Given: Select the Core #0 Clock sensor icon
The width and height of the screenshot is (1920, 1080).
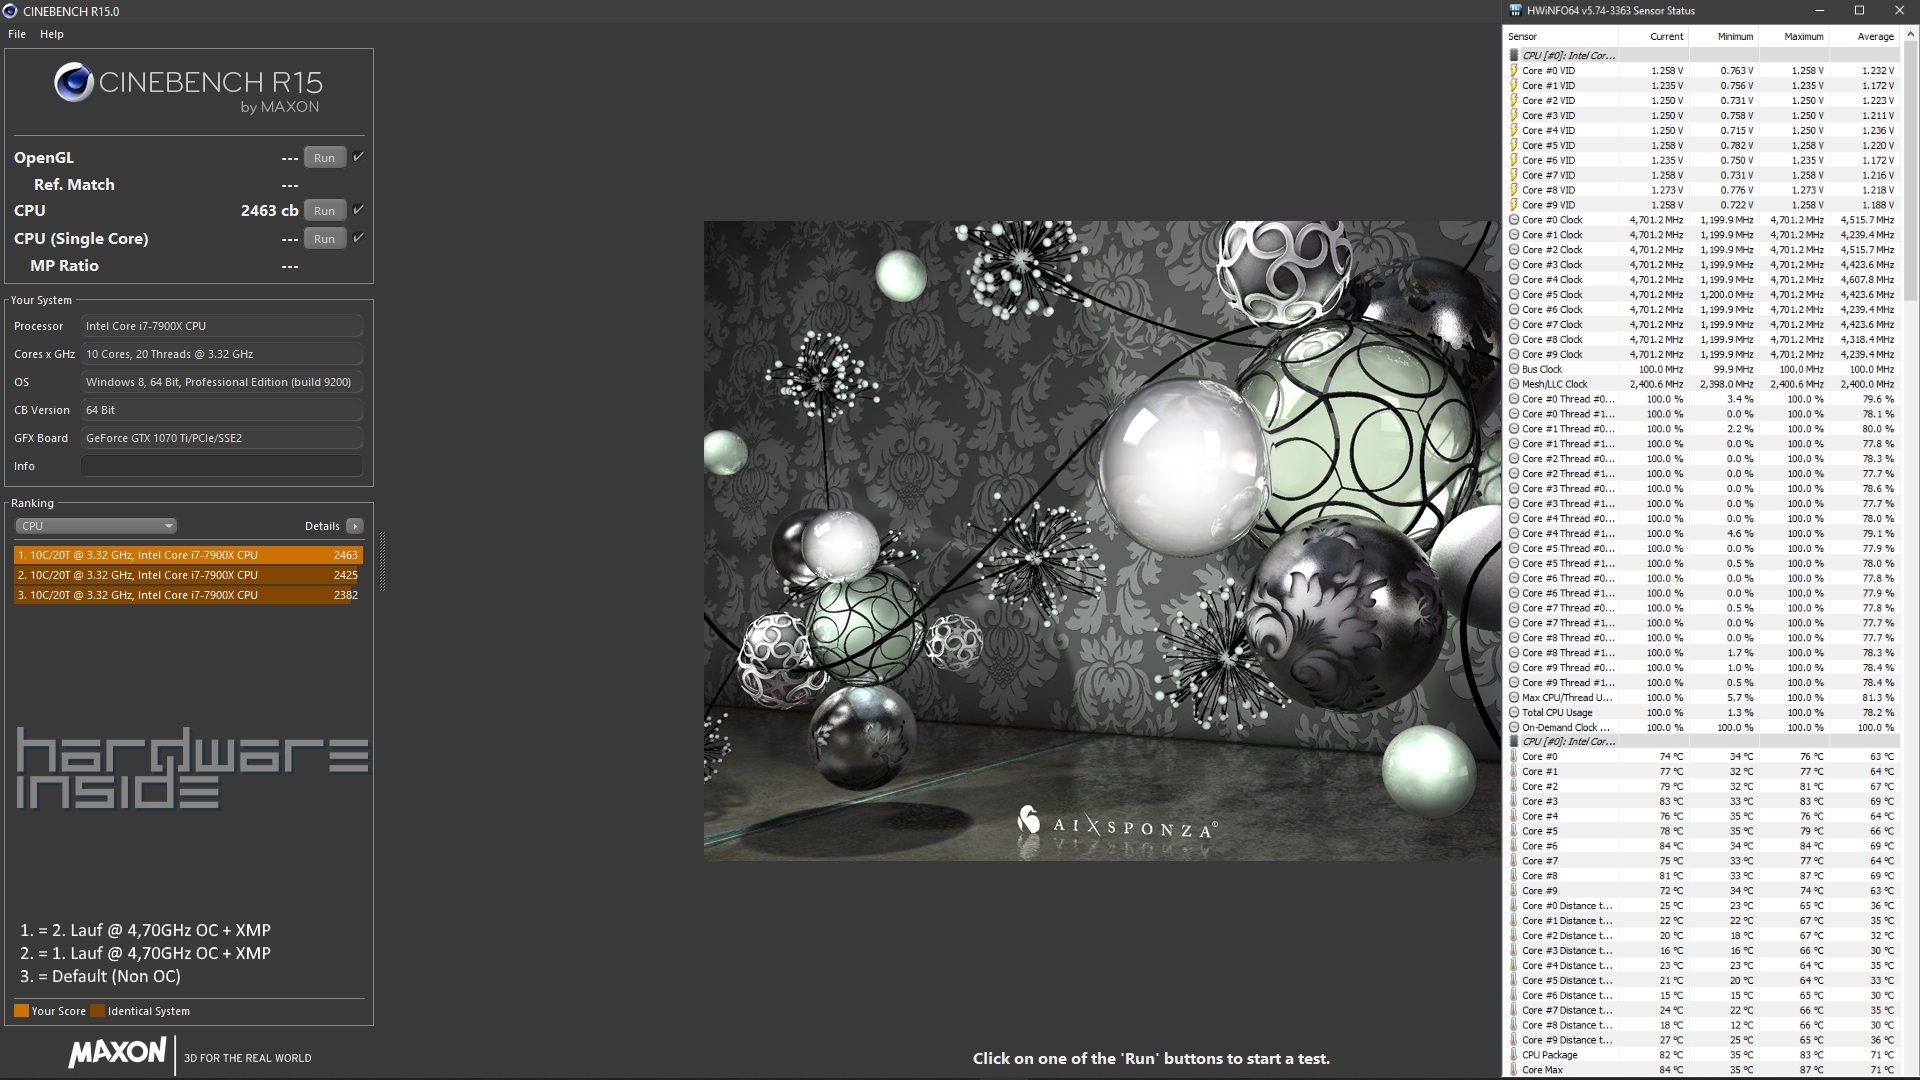Looking at the screenshot, I should coord(1514,220).
